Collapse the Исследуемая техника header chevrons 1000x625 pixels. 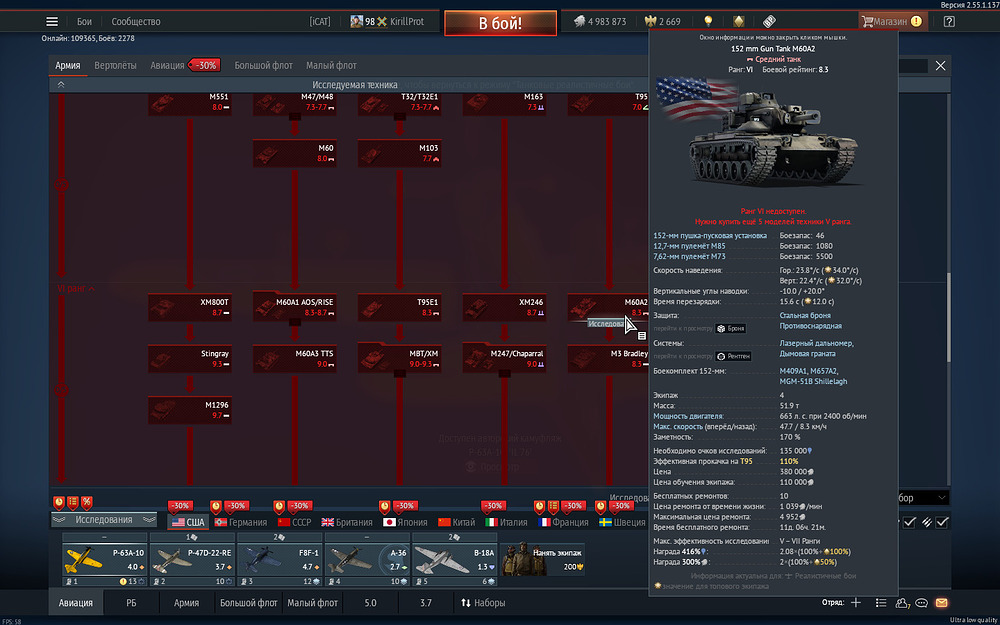[x=61, y=85]
